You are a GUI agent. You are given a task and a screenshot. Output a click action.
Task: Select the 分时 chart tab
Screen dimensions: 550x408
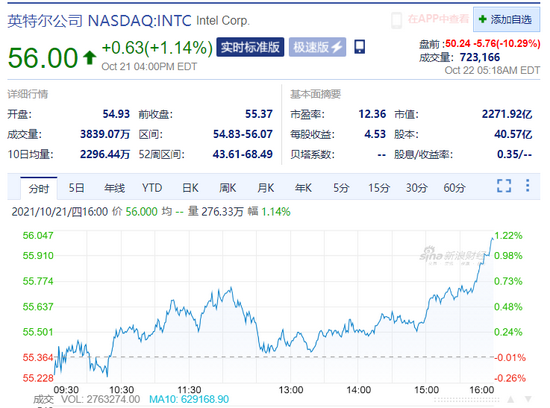click(39, 188)
